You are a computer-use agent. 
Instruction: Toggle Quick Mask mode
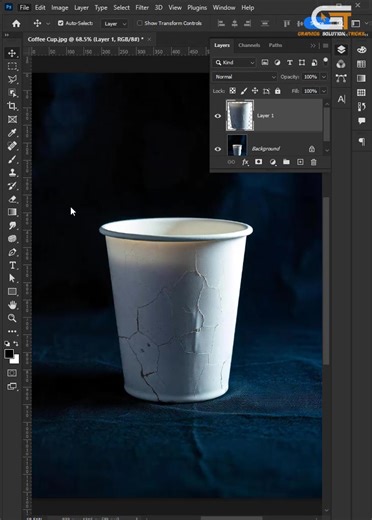click(x=12, y=373)
